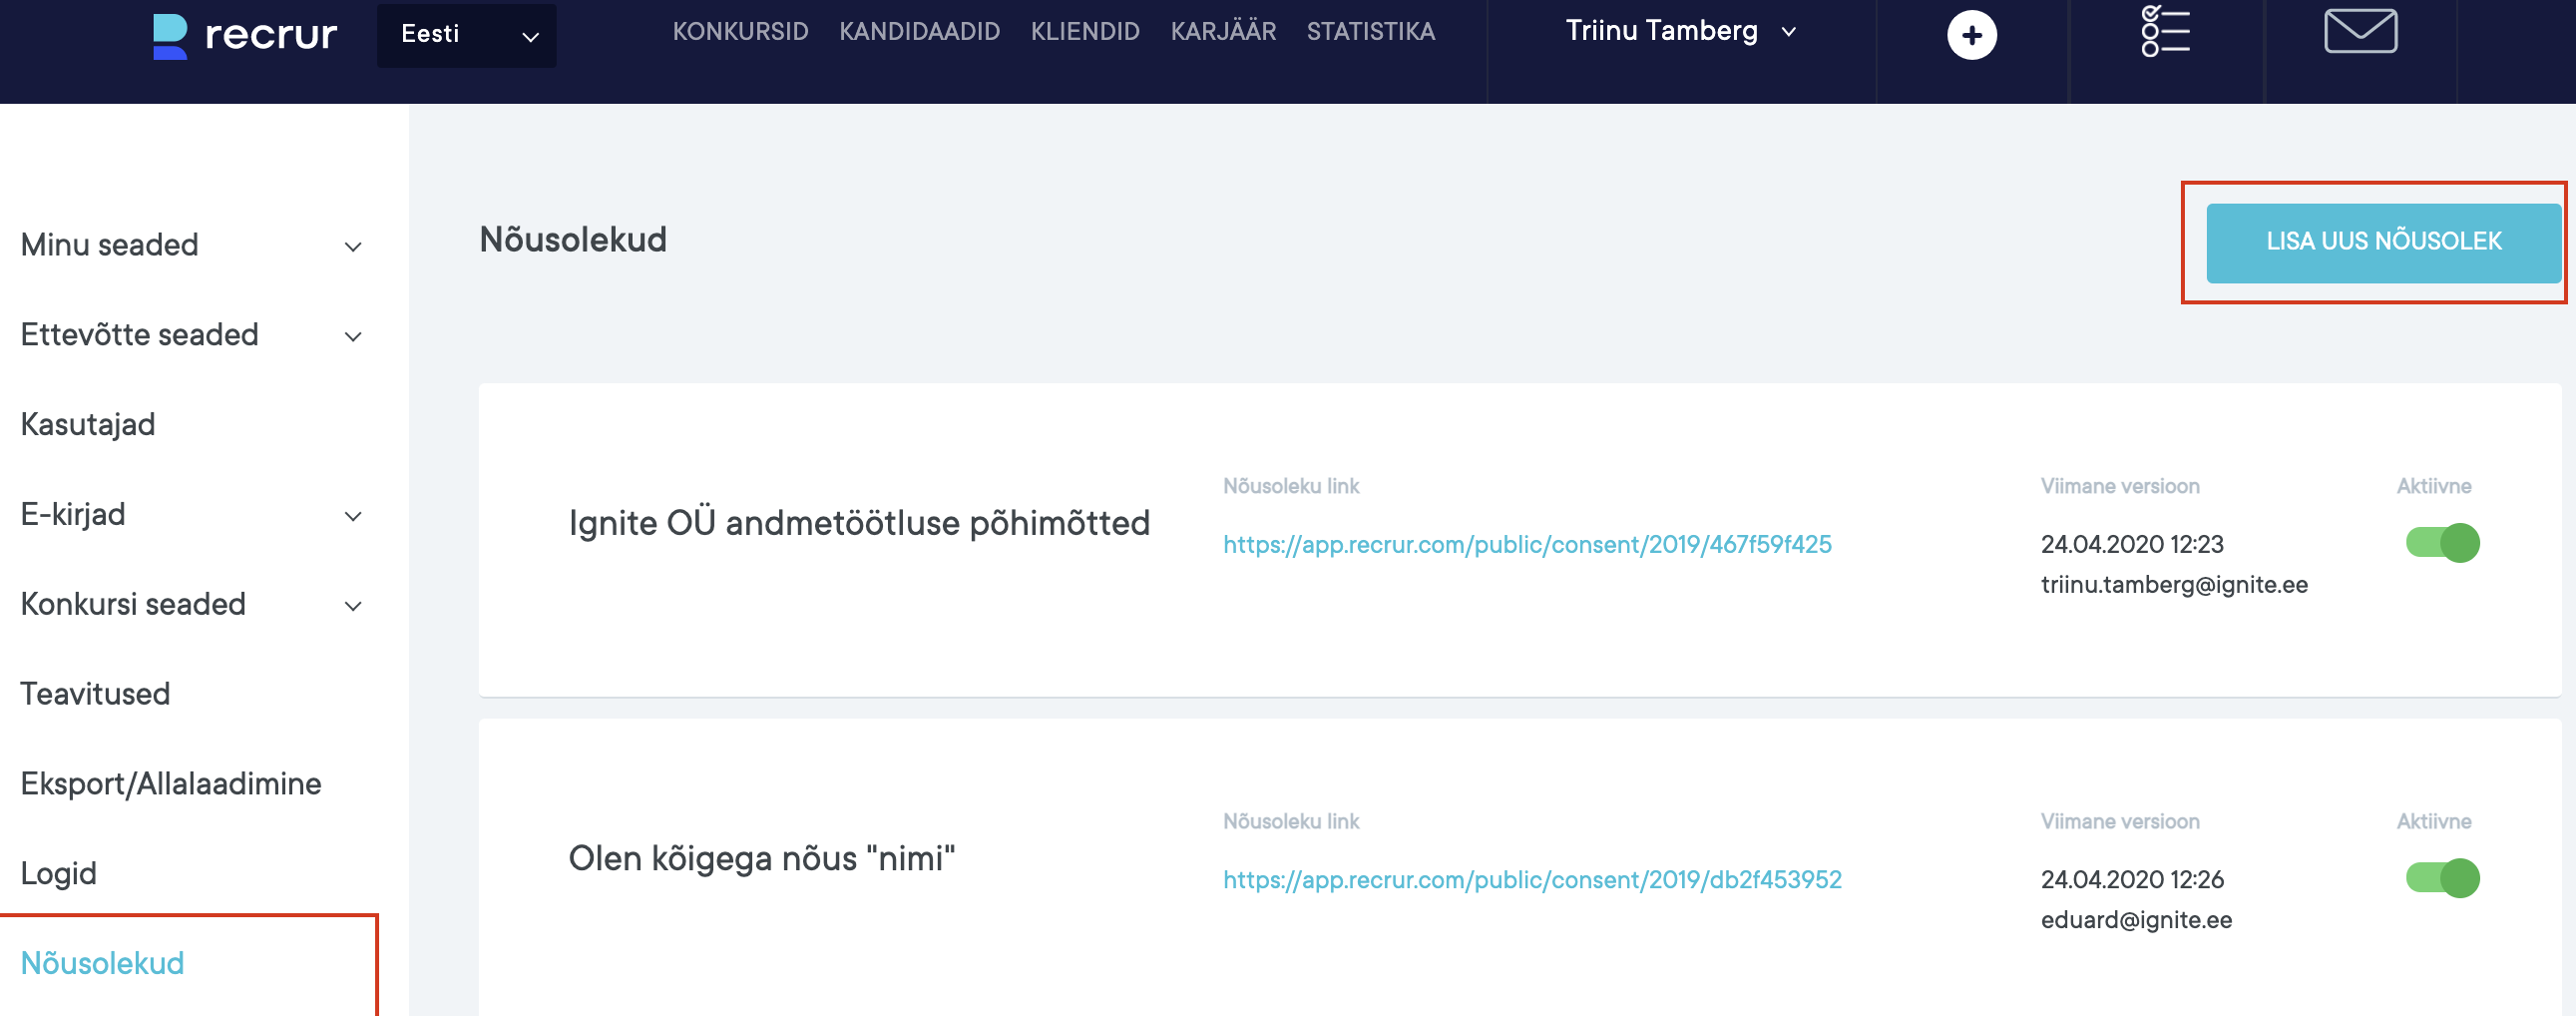Open consent link ending in 467f59f425
Viewport: 2576px width, 1016px height.
pyautogui.click(x=1527, y=545)
